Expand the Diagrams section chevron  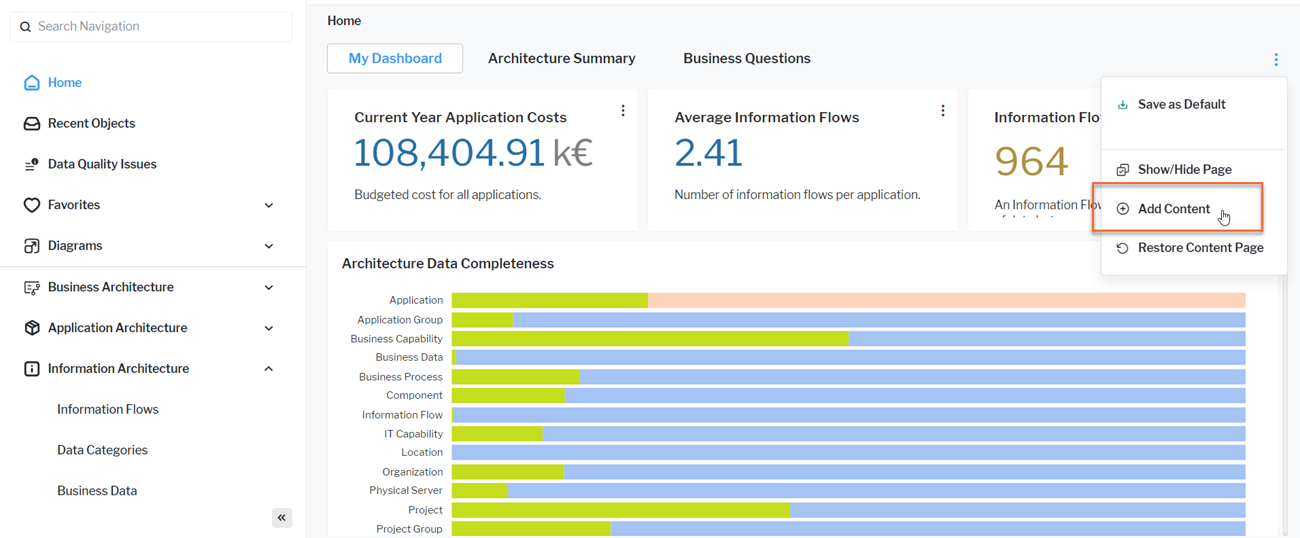(x=269, y=246)
